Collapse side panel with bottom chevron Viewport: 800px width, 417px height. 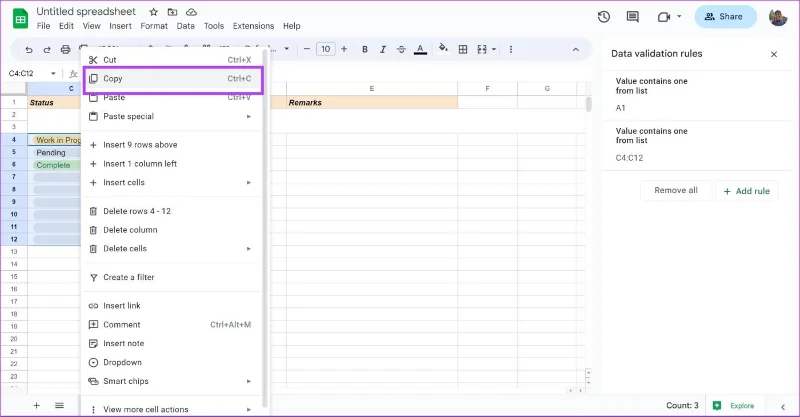pyautogui.click(x=783, y=407)
